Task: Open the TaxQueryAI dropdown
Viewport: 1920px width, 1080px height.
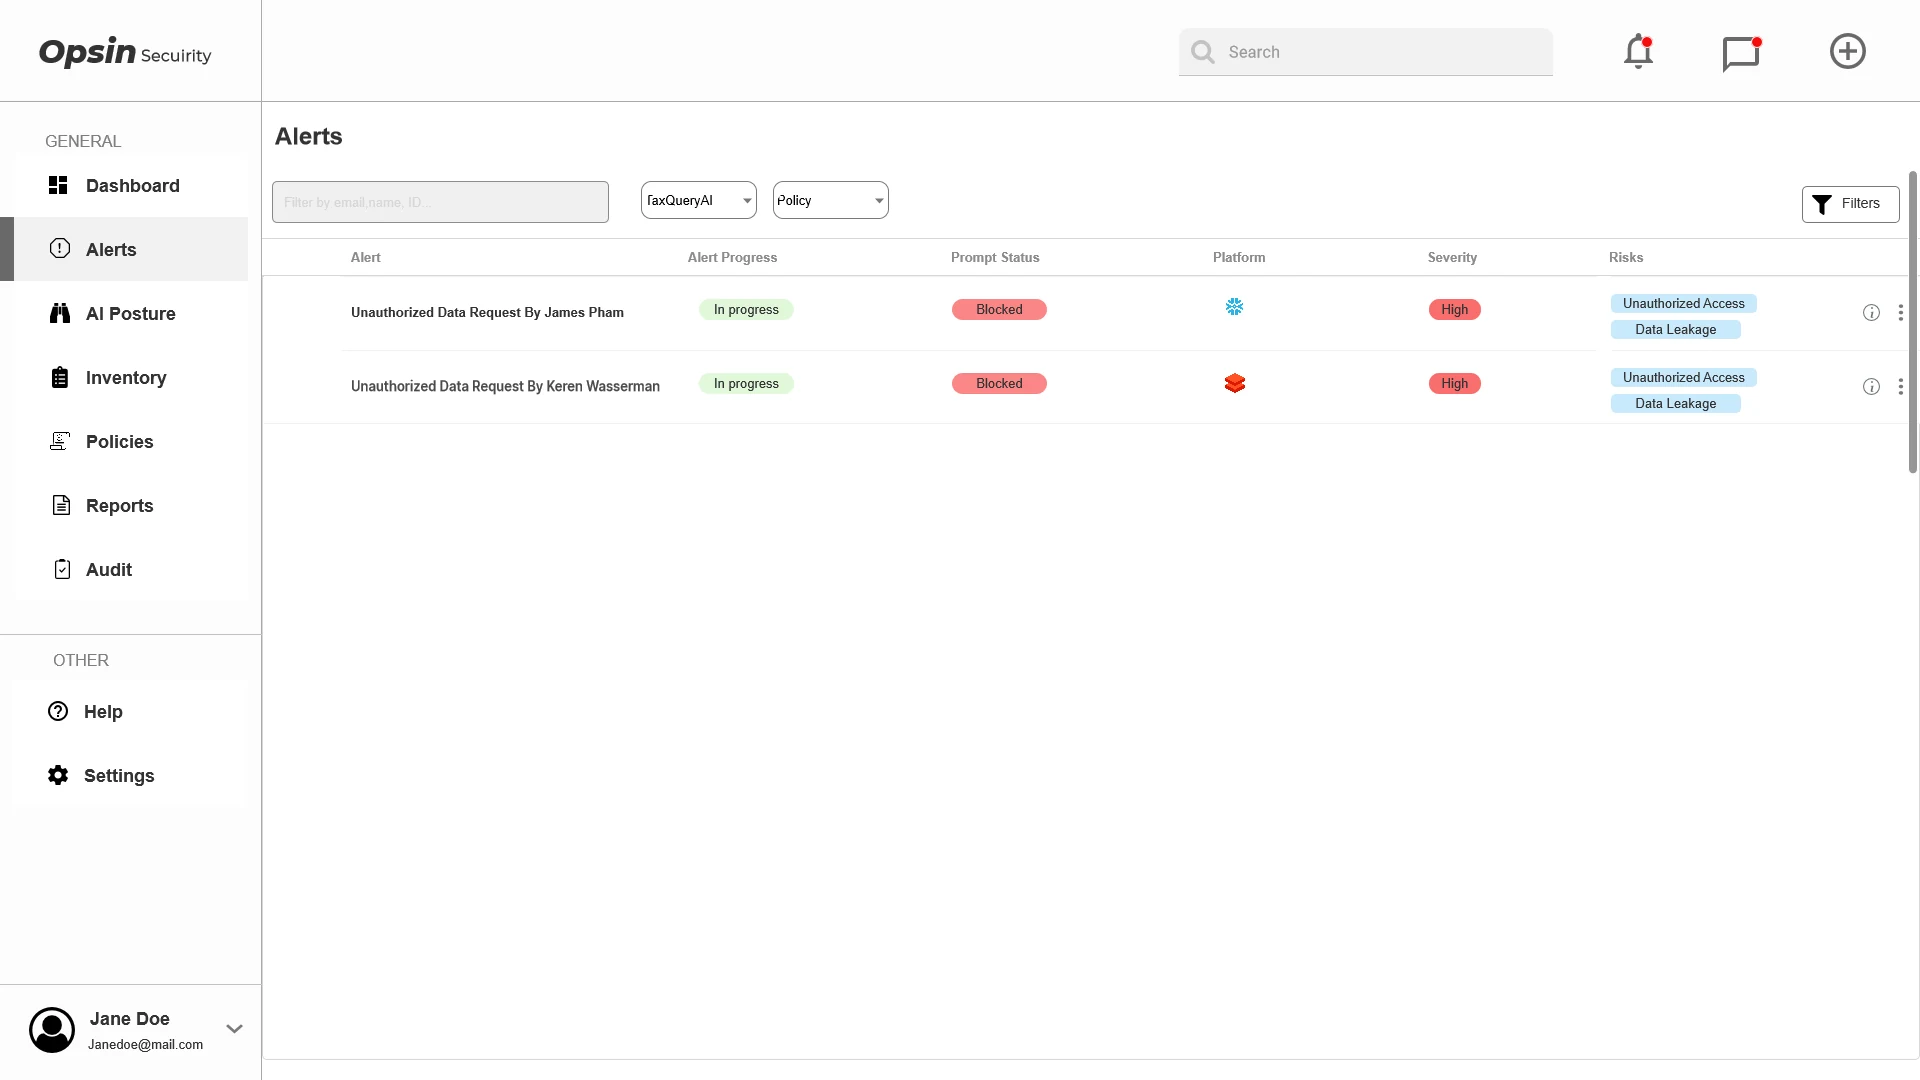Action: click(698, 200)
